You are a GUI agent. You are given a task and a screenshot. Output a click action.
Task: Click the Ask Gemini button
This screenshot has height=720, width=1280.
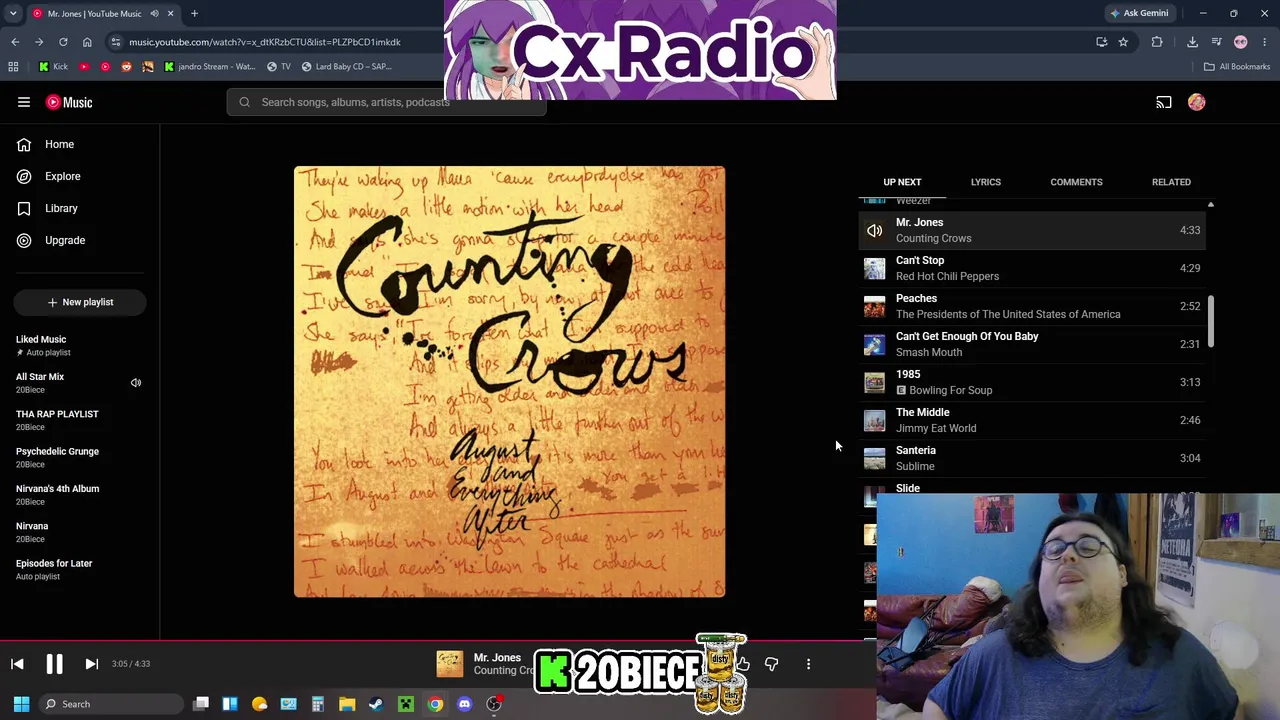point(1138,14)
